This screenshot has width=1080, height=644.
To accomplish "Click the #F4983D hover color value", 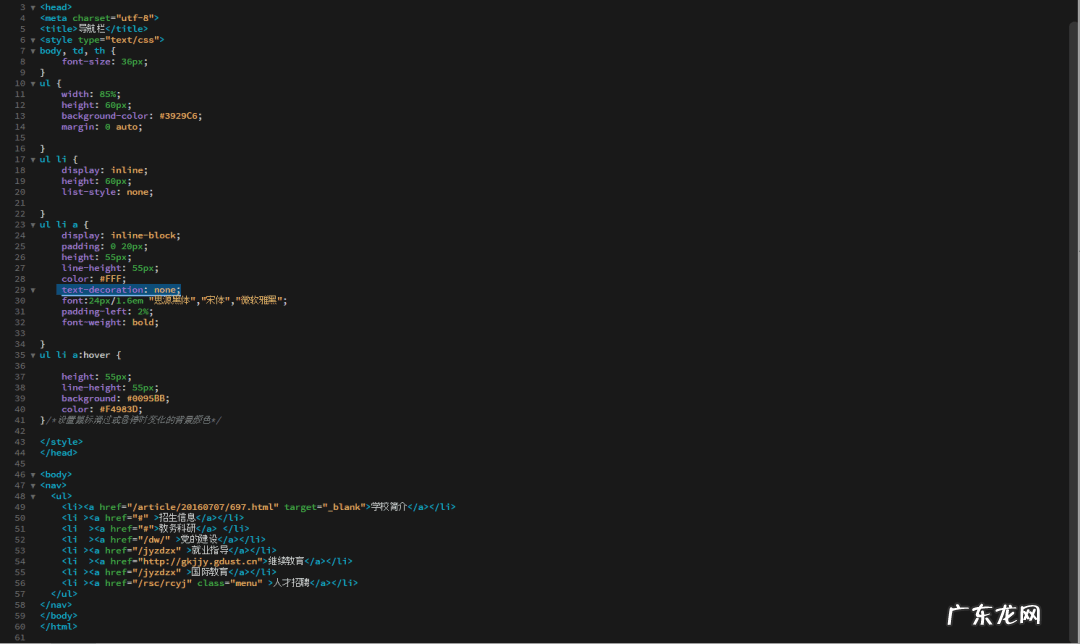I will click(120, 409).
